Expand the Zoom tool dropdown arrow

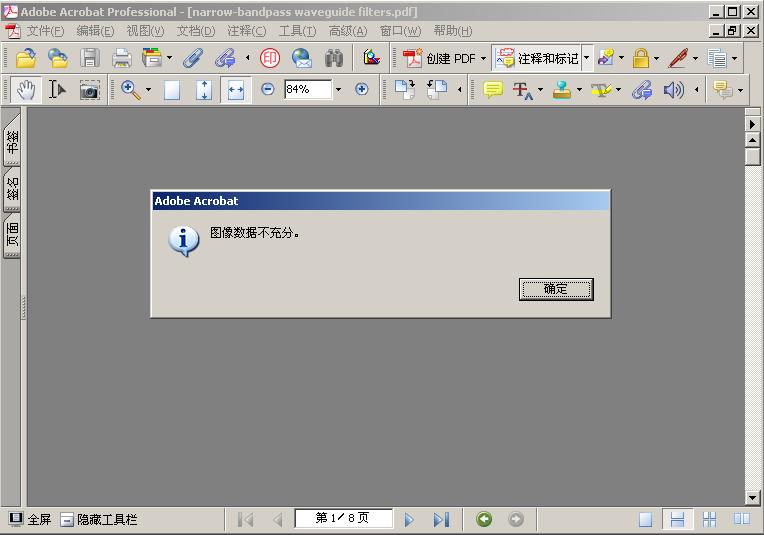point(148,90)
